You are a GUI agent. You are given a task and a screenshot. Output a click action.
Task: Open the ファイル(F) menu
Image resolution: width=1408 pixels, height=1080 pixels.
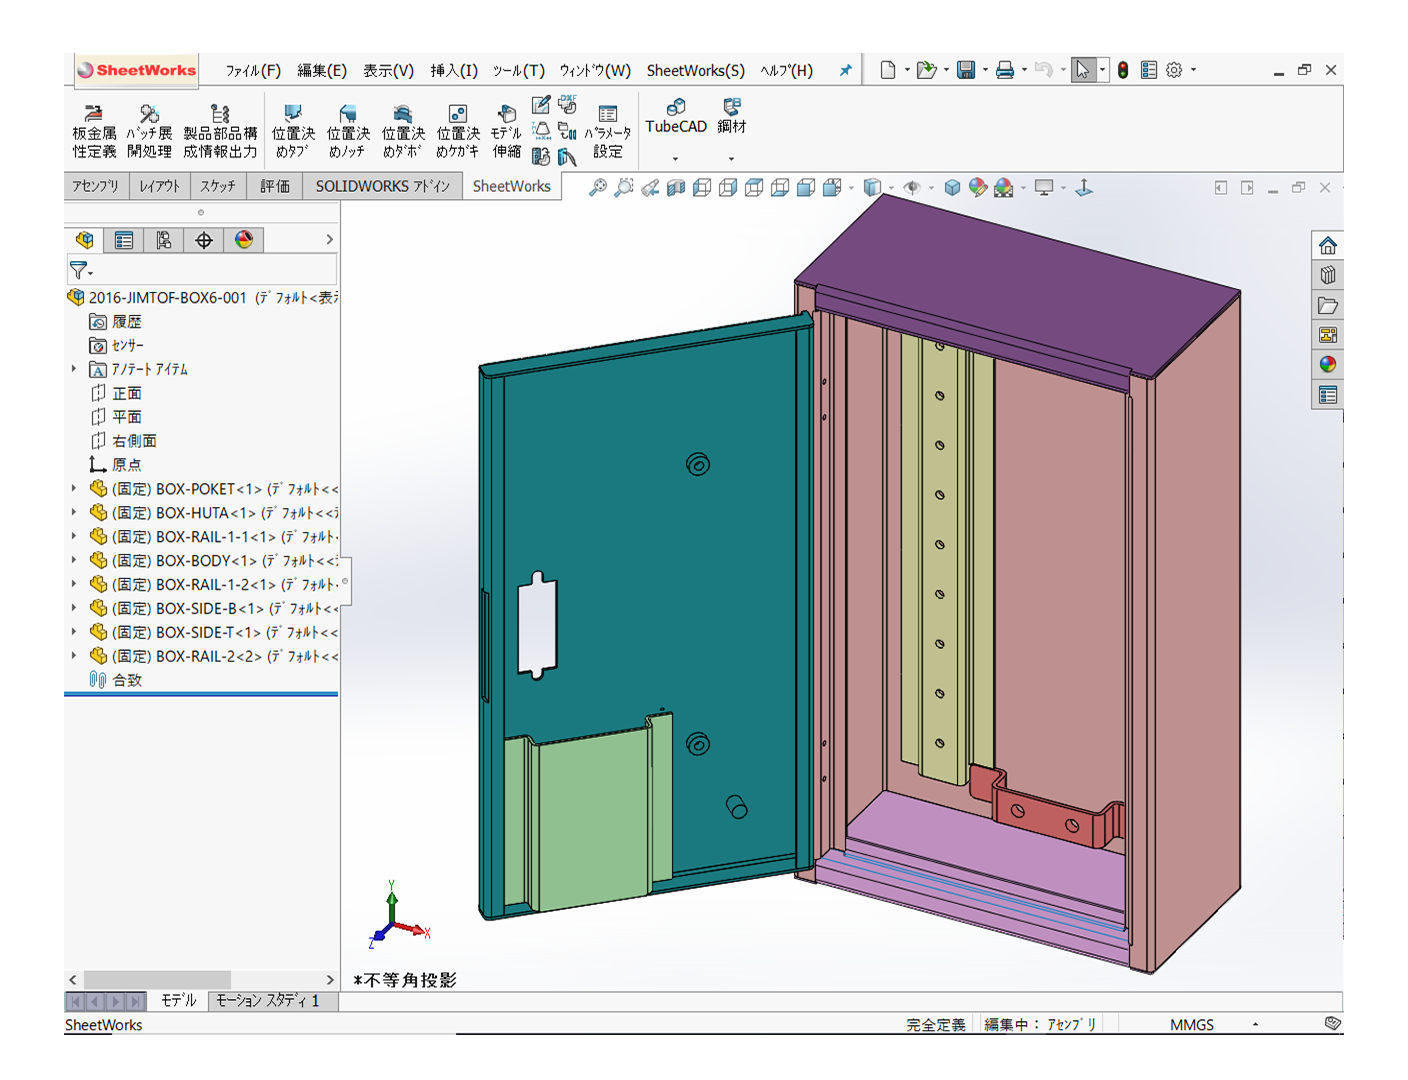pos(253,70)
